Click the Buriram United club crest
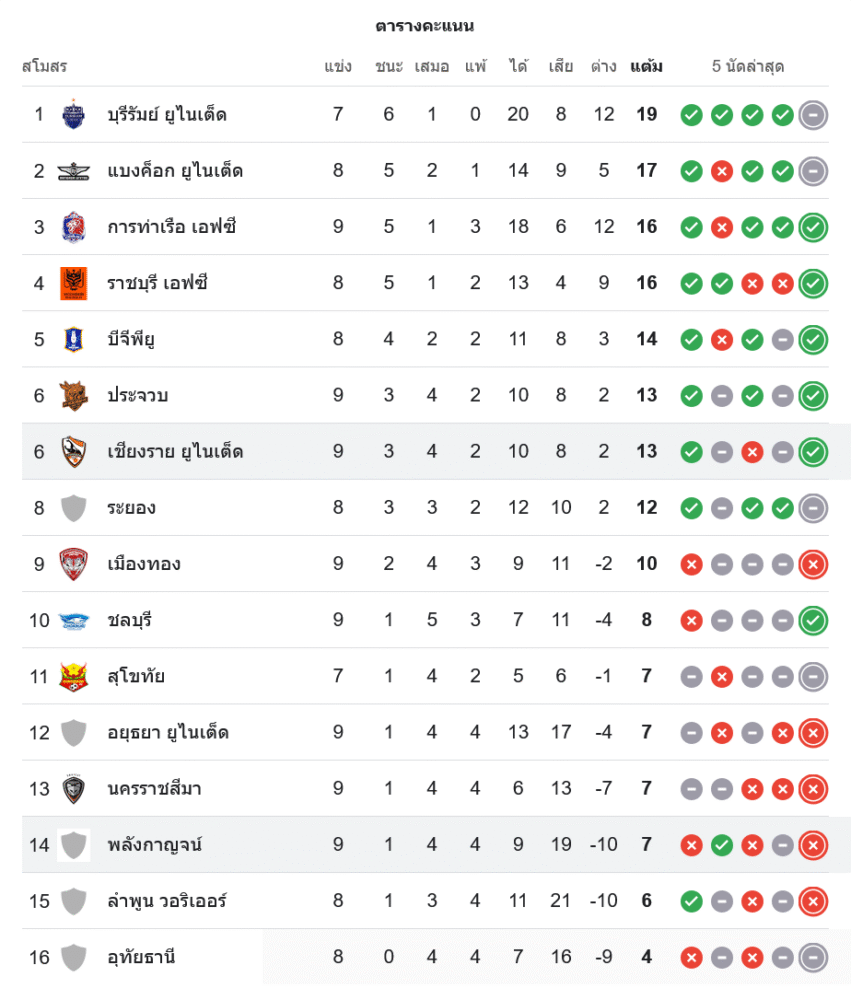The image size is (851, 1000). [x=73, y=114]
